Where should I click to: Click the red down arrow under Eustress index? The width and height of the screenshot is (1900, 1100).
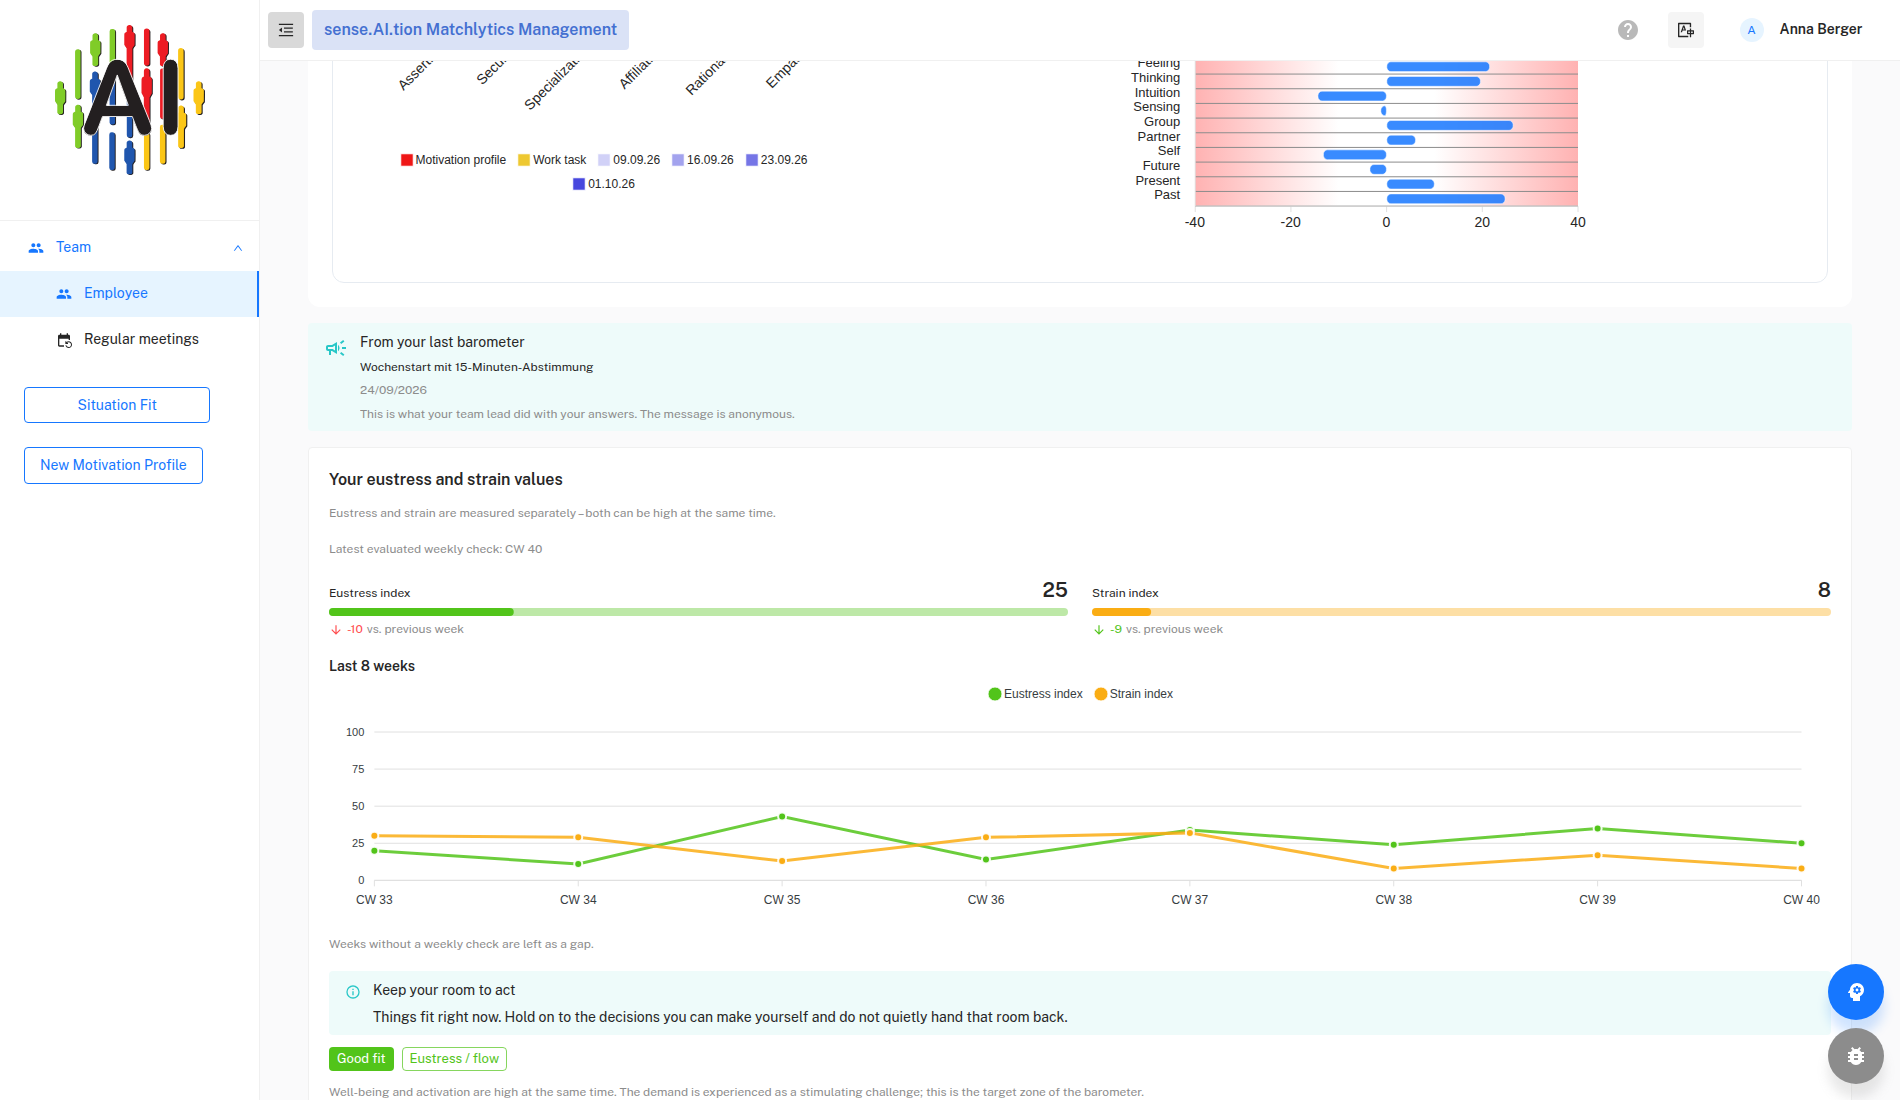[x=336, y=630]
